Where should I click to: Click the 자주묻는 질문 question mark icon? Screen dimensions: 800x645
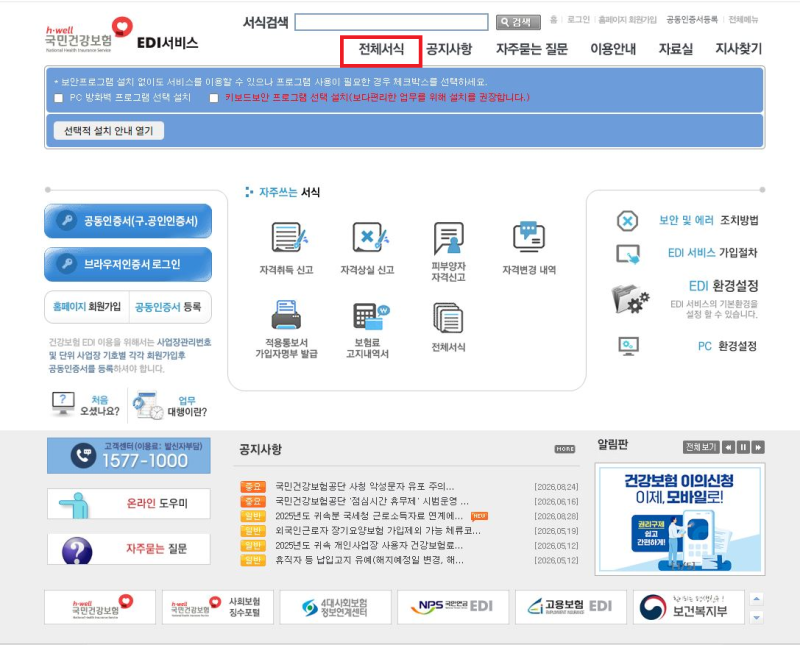(x=77, y=551)
